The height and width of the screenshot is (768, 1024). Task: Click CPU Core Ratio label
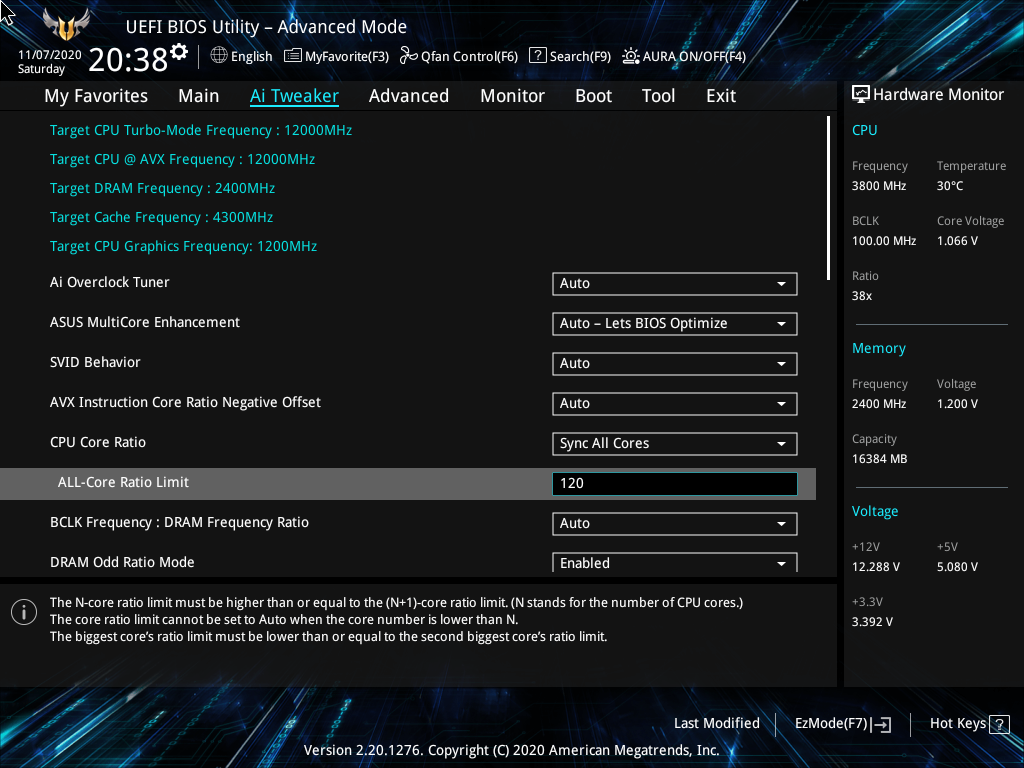click(98, 442)
